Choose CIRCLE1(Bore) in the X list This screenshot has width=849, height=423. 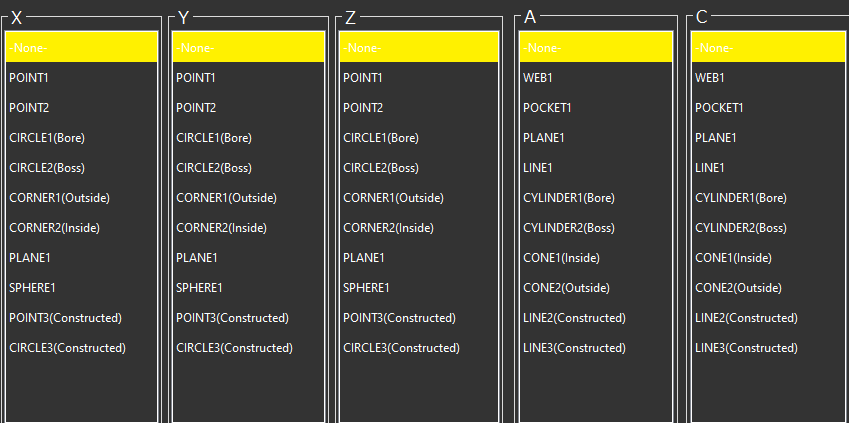point(47,138)
